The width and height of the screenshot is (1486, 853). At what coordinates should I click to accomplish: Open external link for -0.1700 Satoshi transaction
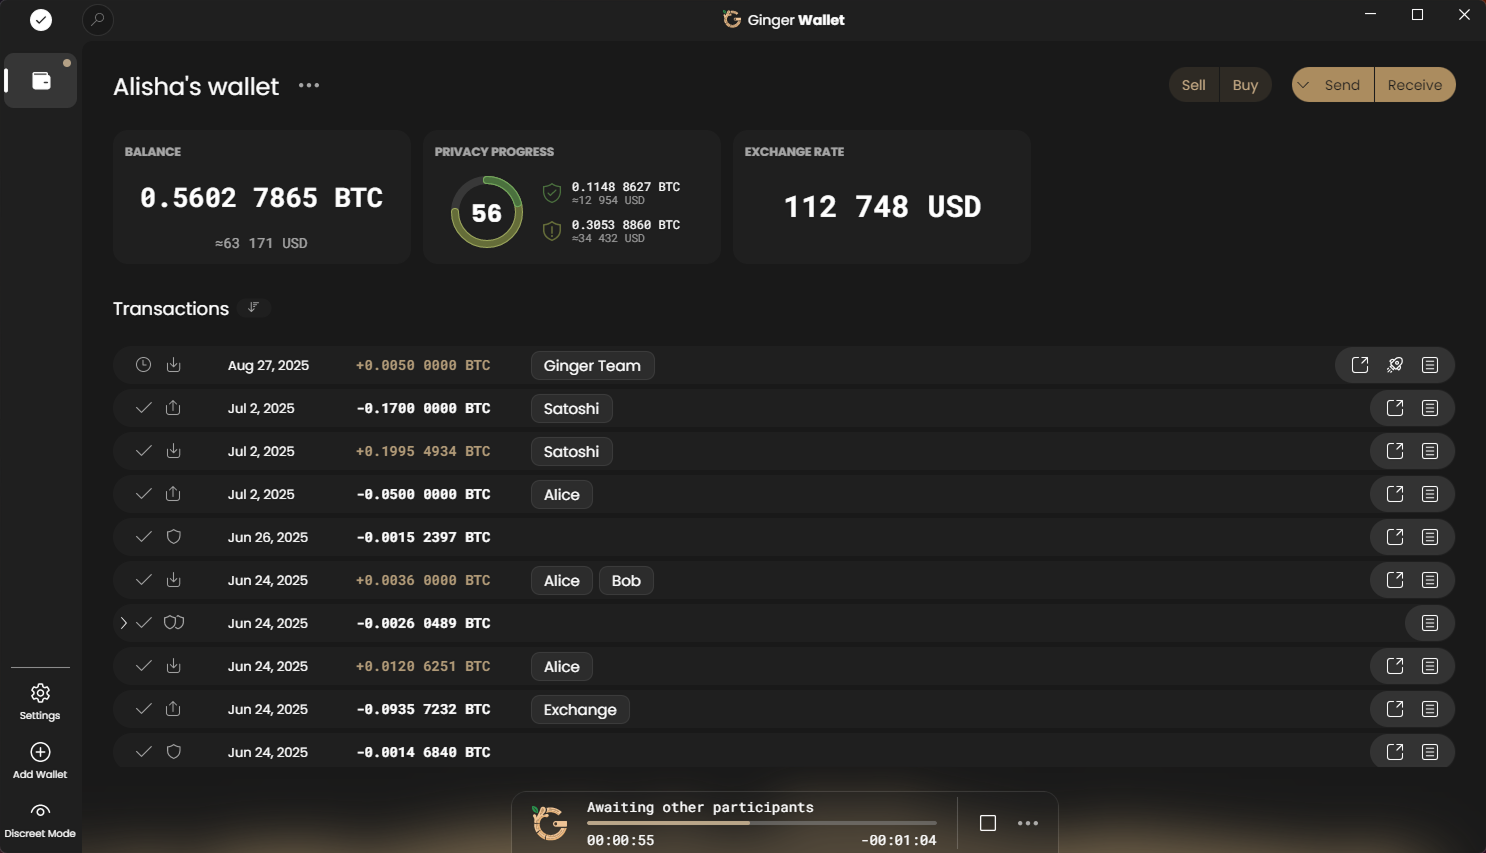tap(1395, 408)
